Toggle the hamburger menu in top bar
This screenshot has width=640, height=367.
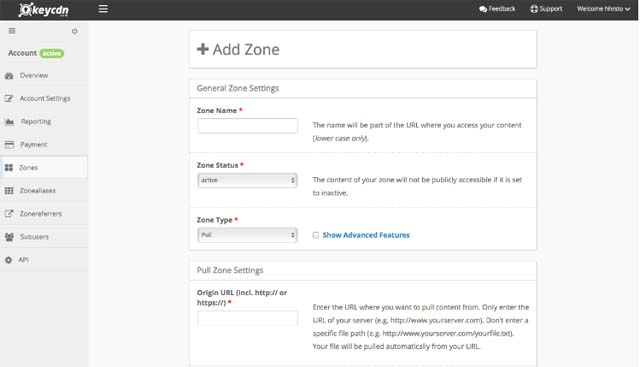coord(103,9)
